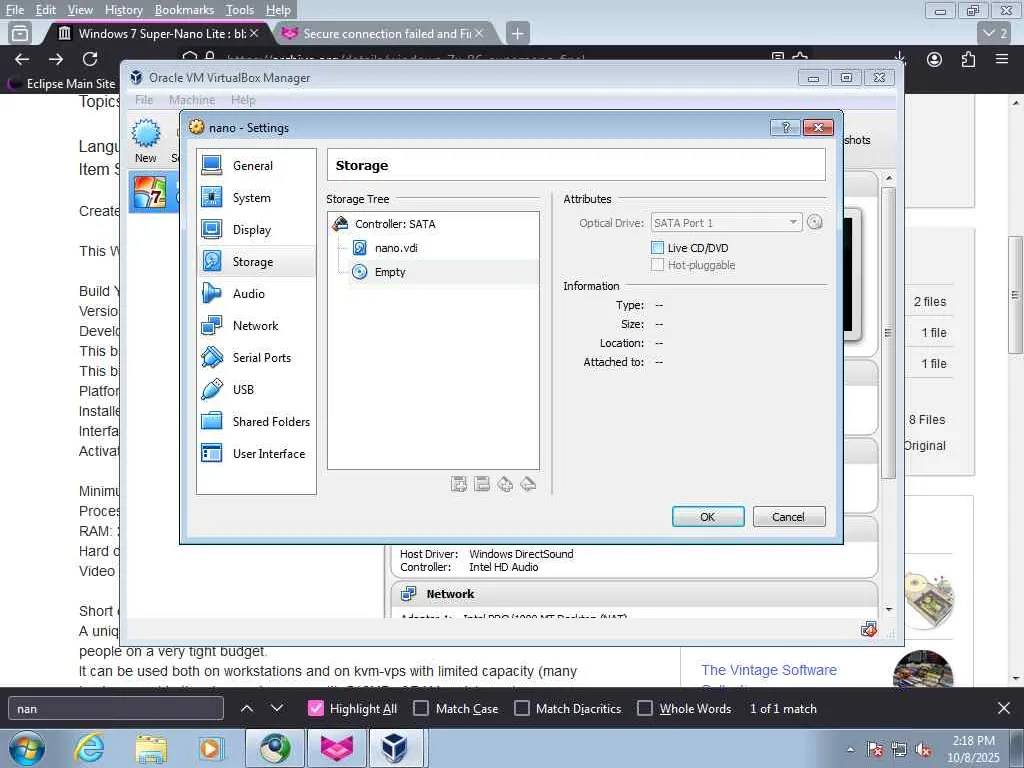The height and width of the screenshot is (768, 1024).
Task: Click remove storage attachment icon
Action: tap(528, 484)
